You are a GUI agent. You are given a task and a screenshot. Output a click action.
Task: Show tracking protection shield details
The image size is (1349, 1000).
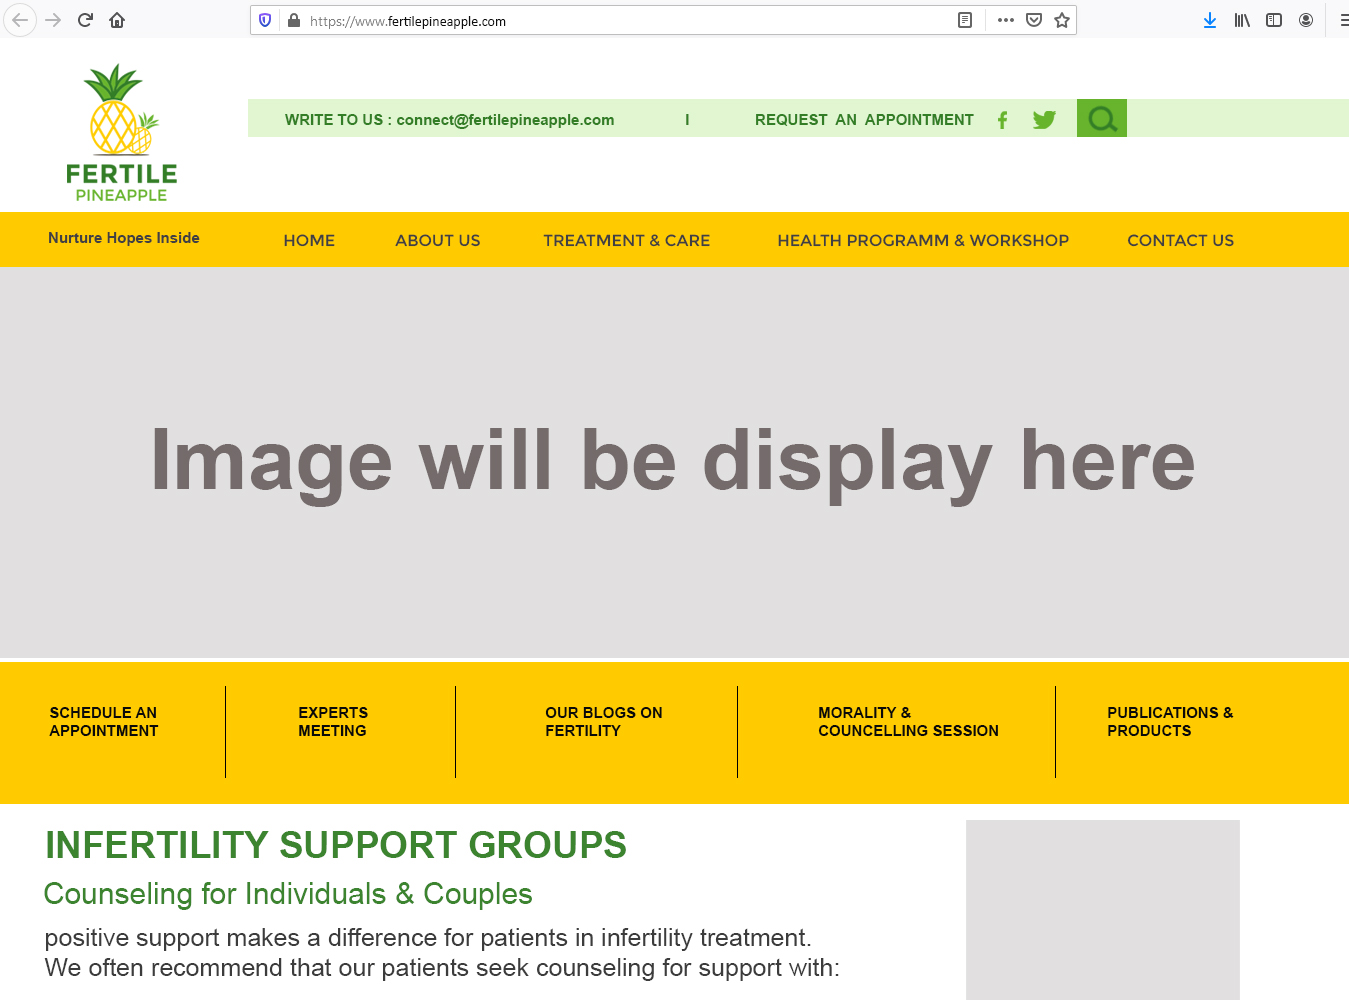click(x=265, y=20)
